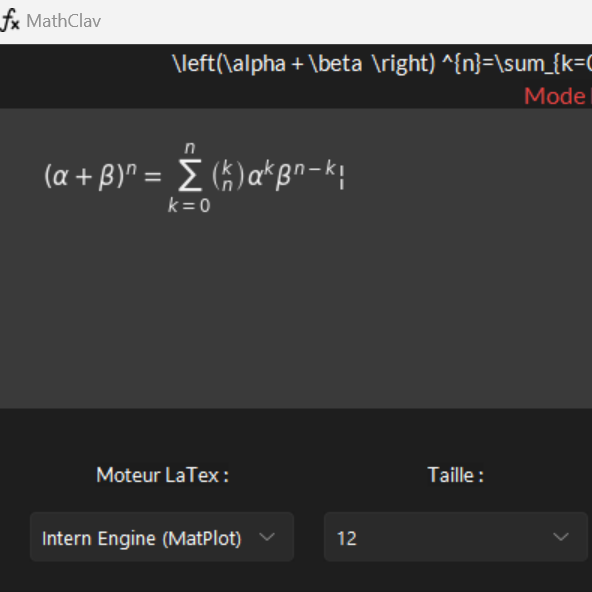
Task: Click the MathClav fx app icon
Action: click(10, 20)
